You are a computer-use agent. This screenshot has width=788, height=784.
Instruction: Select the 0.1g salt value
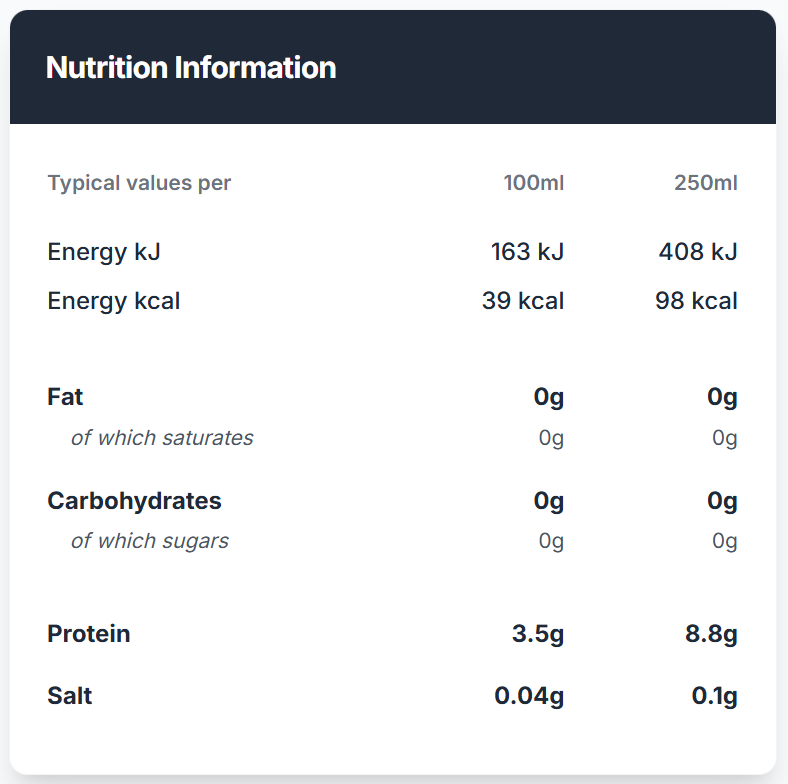pos(715,696)
